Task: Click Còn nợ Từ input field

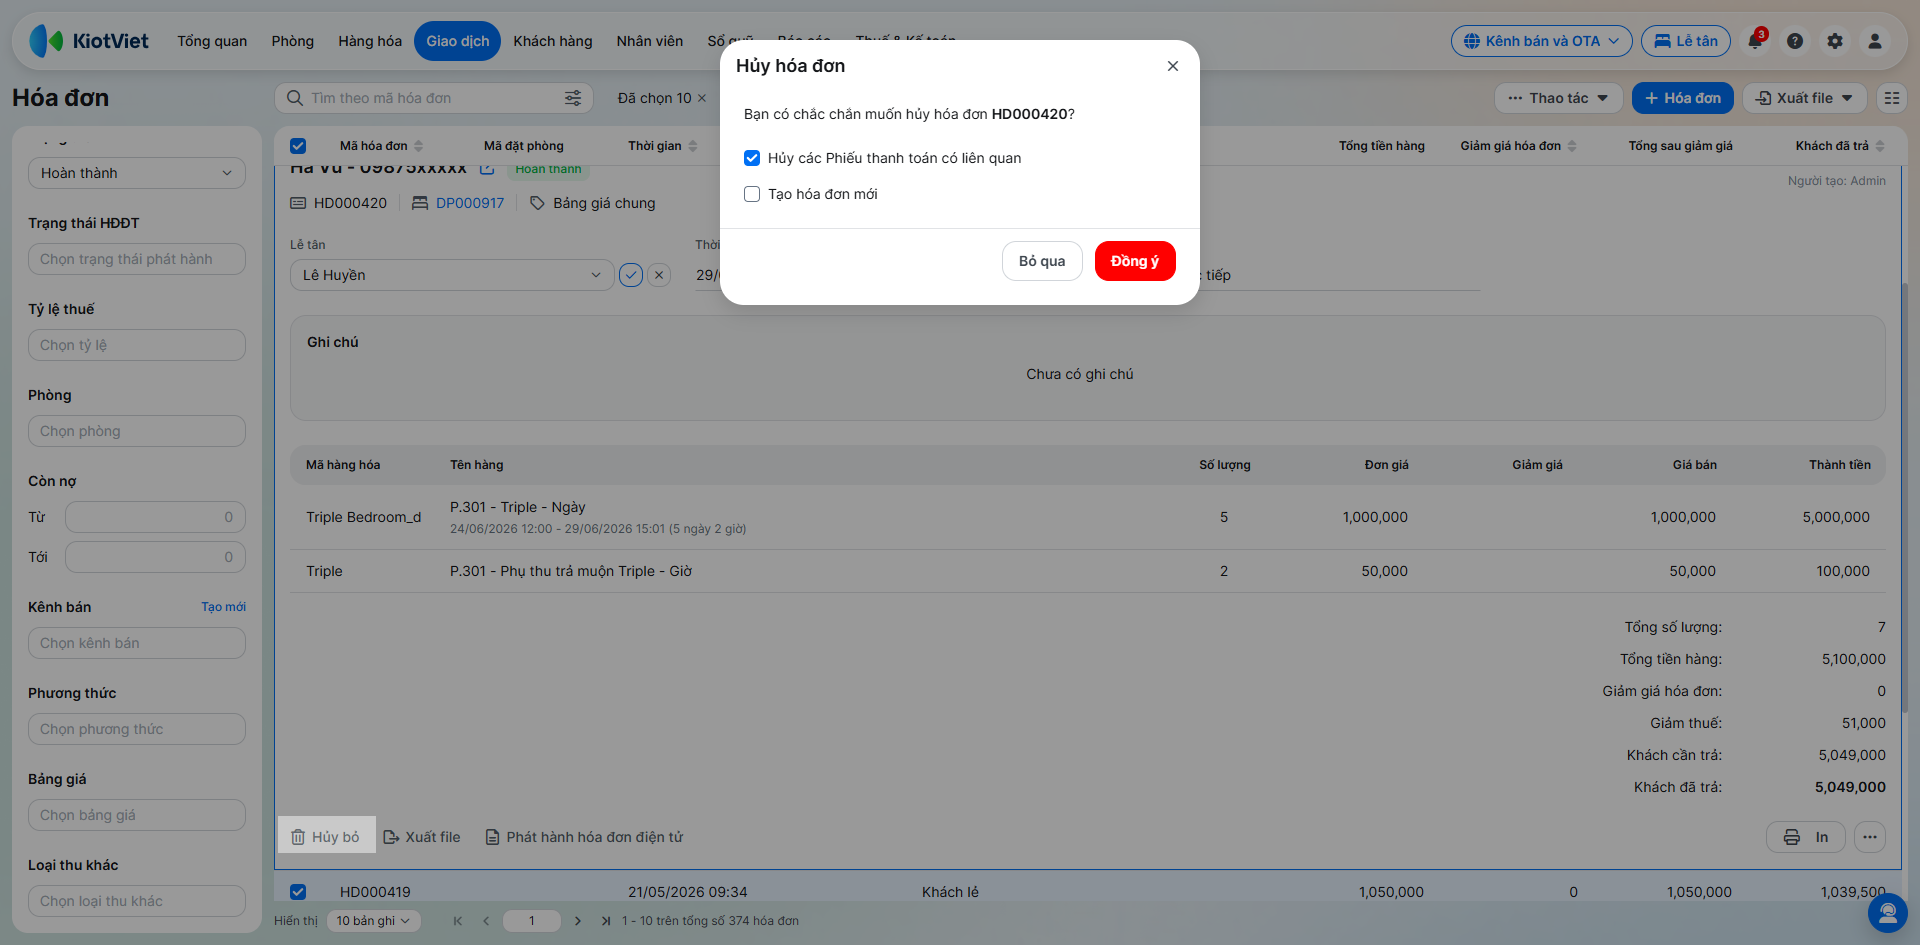Action: [155, 517]
